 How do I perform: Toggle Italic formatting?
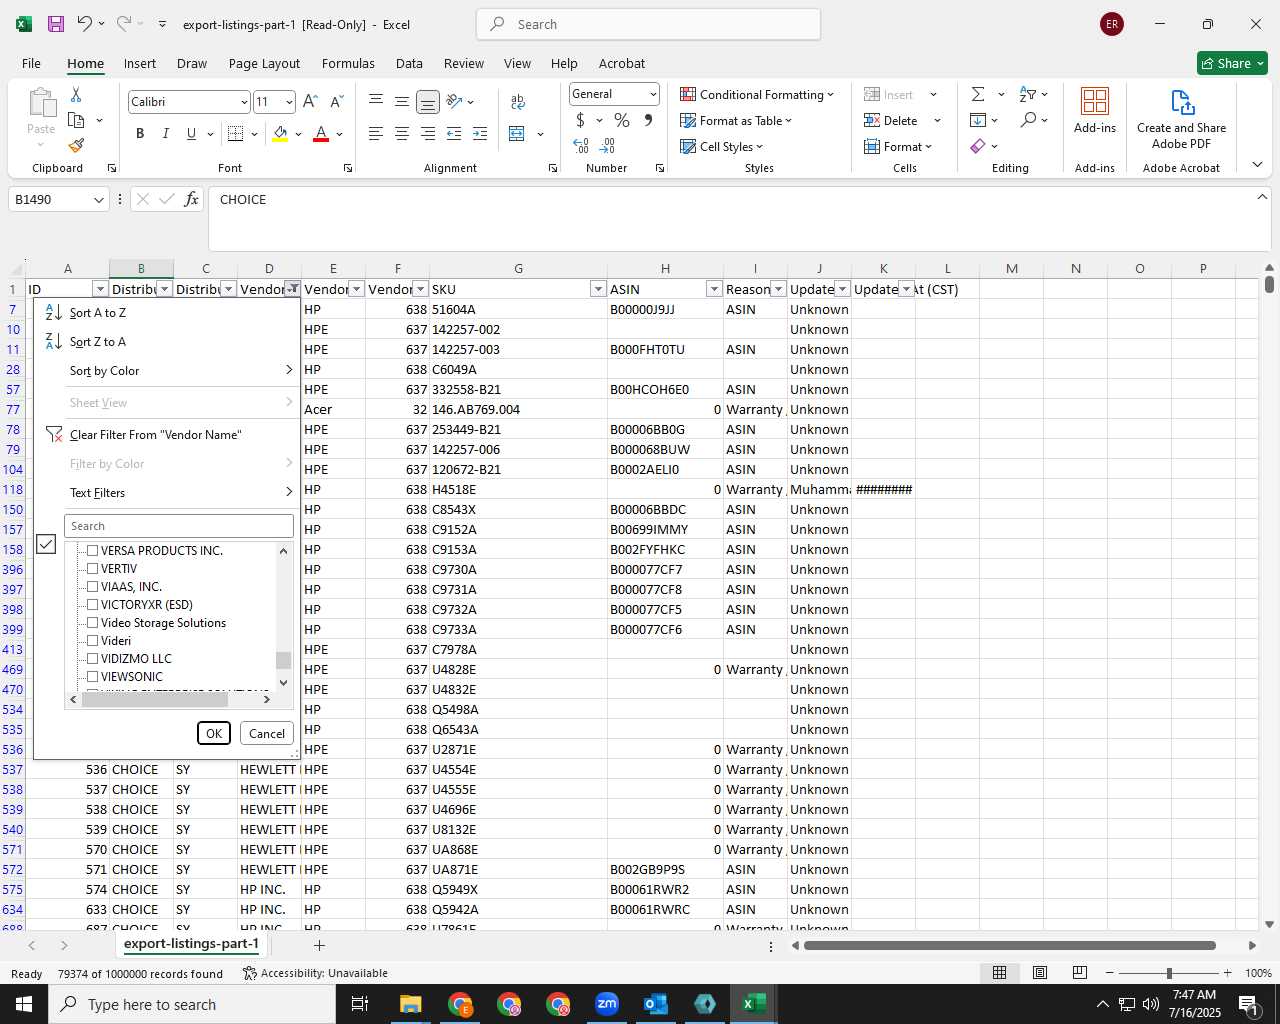(x=165, y=133)
